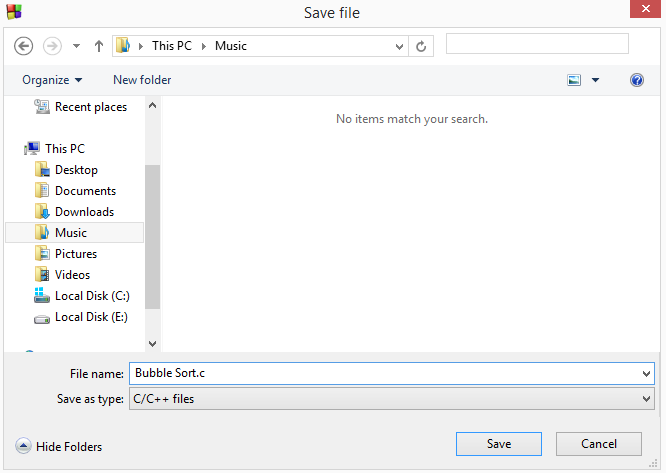
Task: Click the app icon in title bar
Action: point(14,11)
